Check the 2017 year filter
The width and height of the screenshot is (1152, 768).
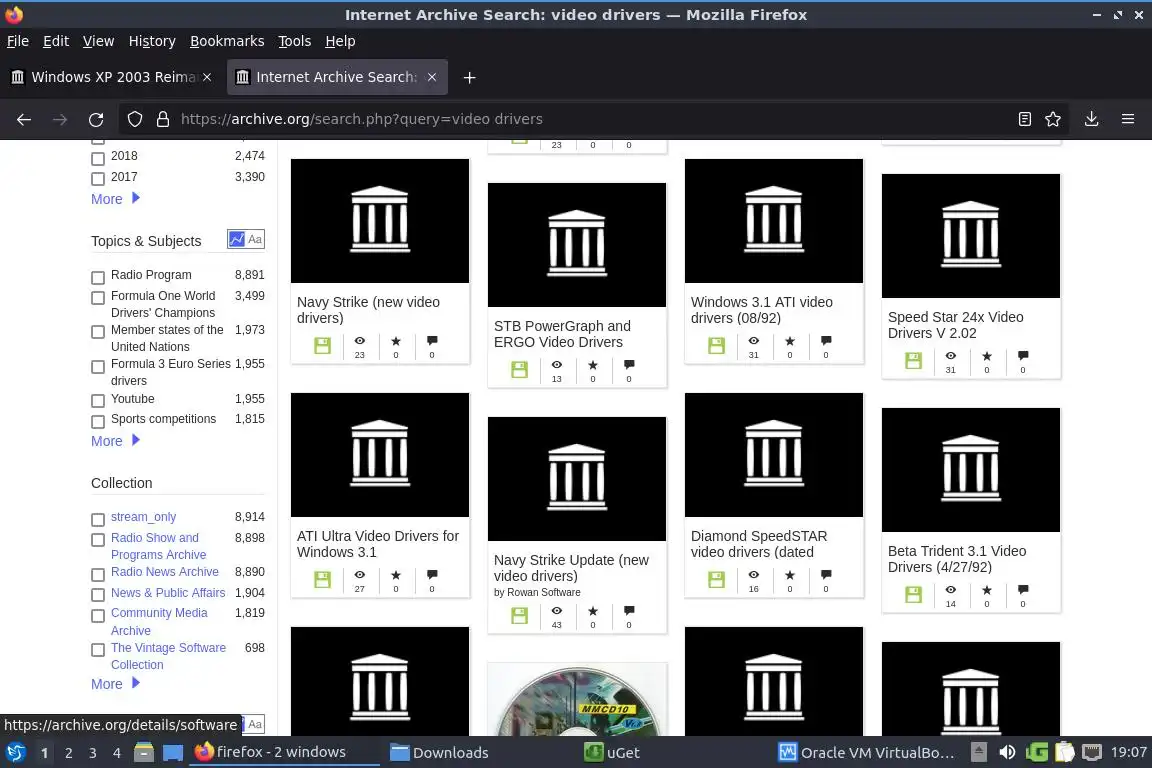(x=98, y=179)
